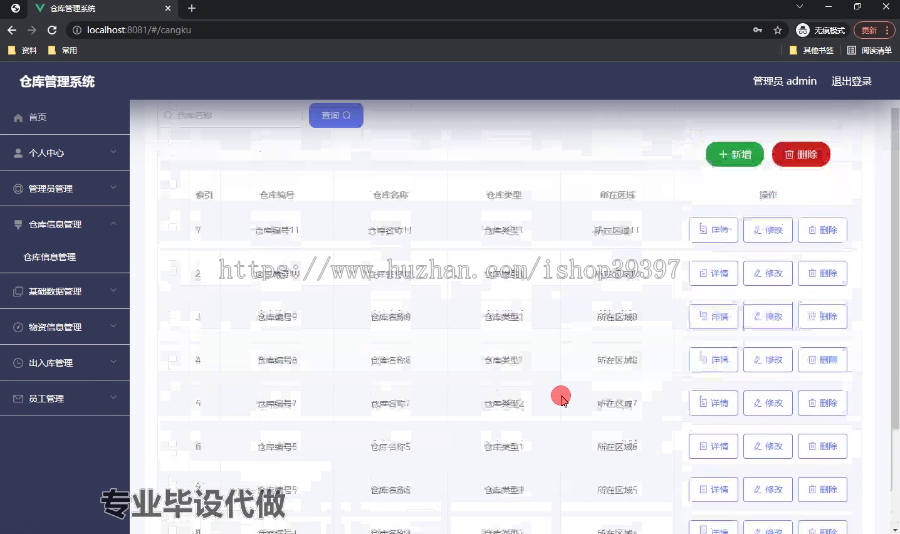
Task: Reload the localhost page
Action: (52, 30)
